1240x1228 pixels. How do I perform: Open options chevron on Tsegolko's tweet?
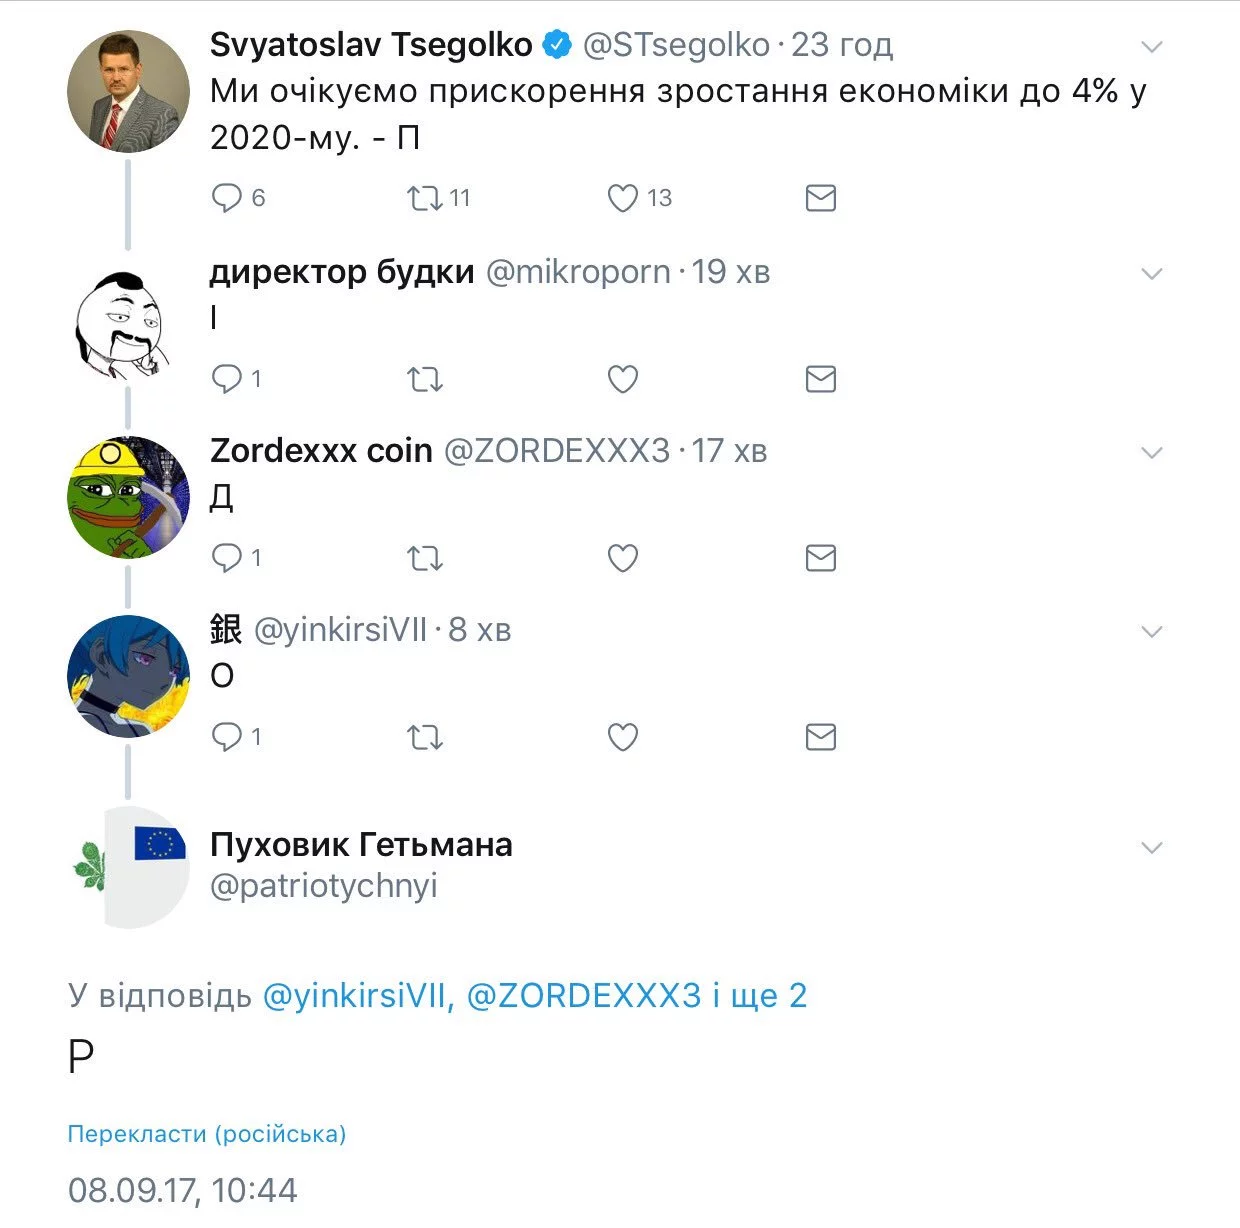[x=1152, y=47]
